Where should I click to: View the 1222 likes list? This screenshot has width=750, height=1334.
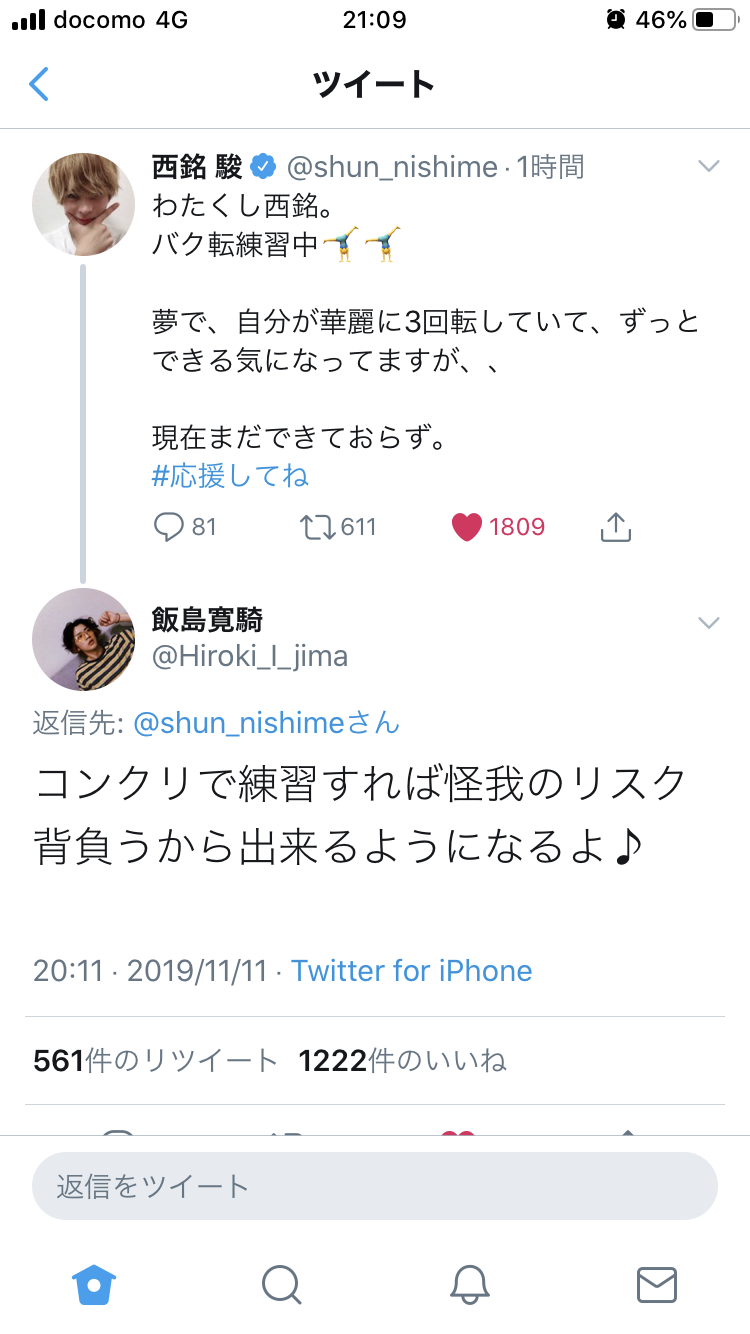tap(402, 1061)
